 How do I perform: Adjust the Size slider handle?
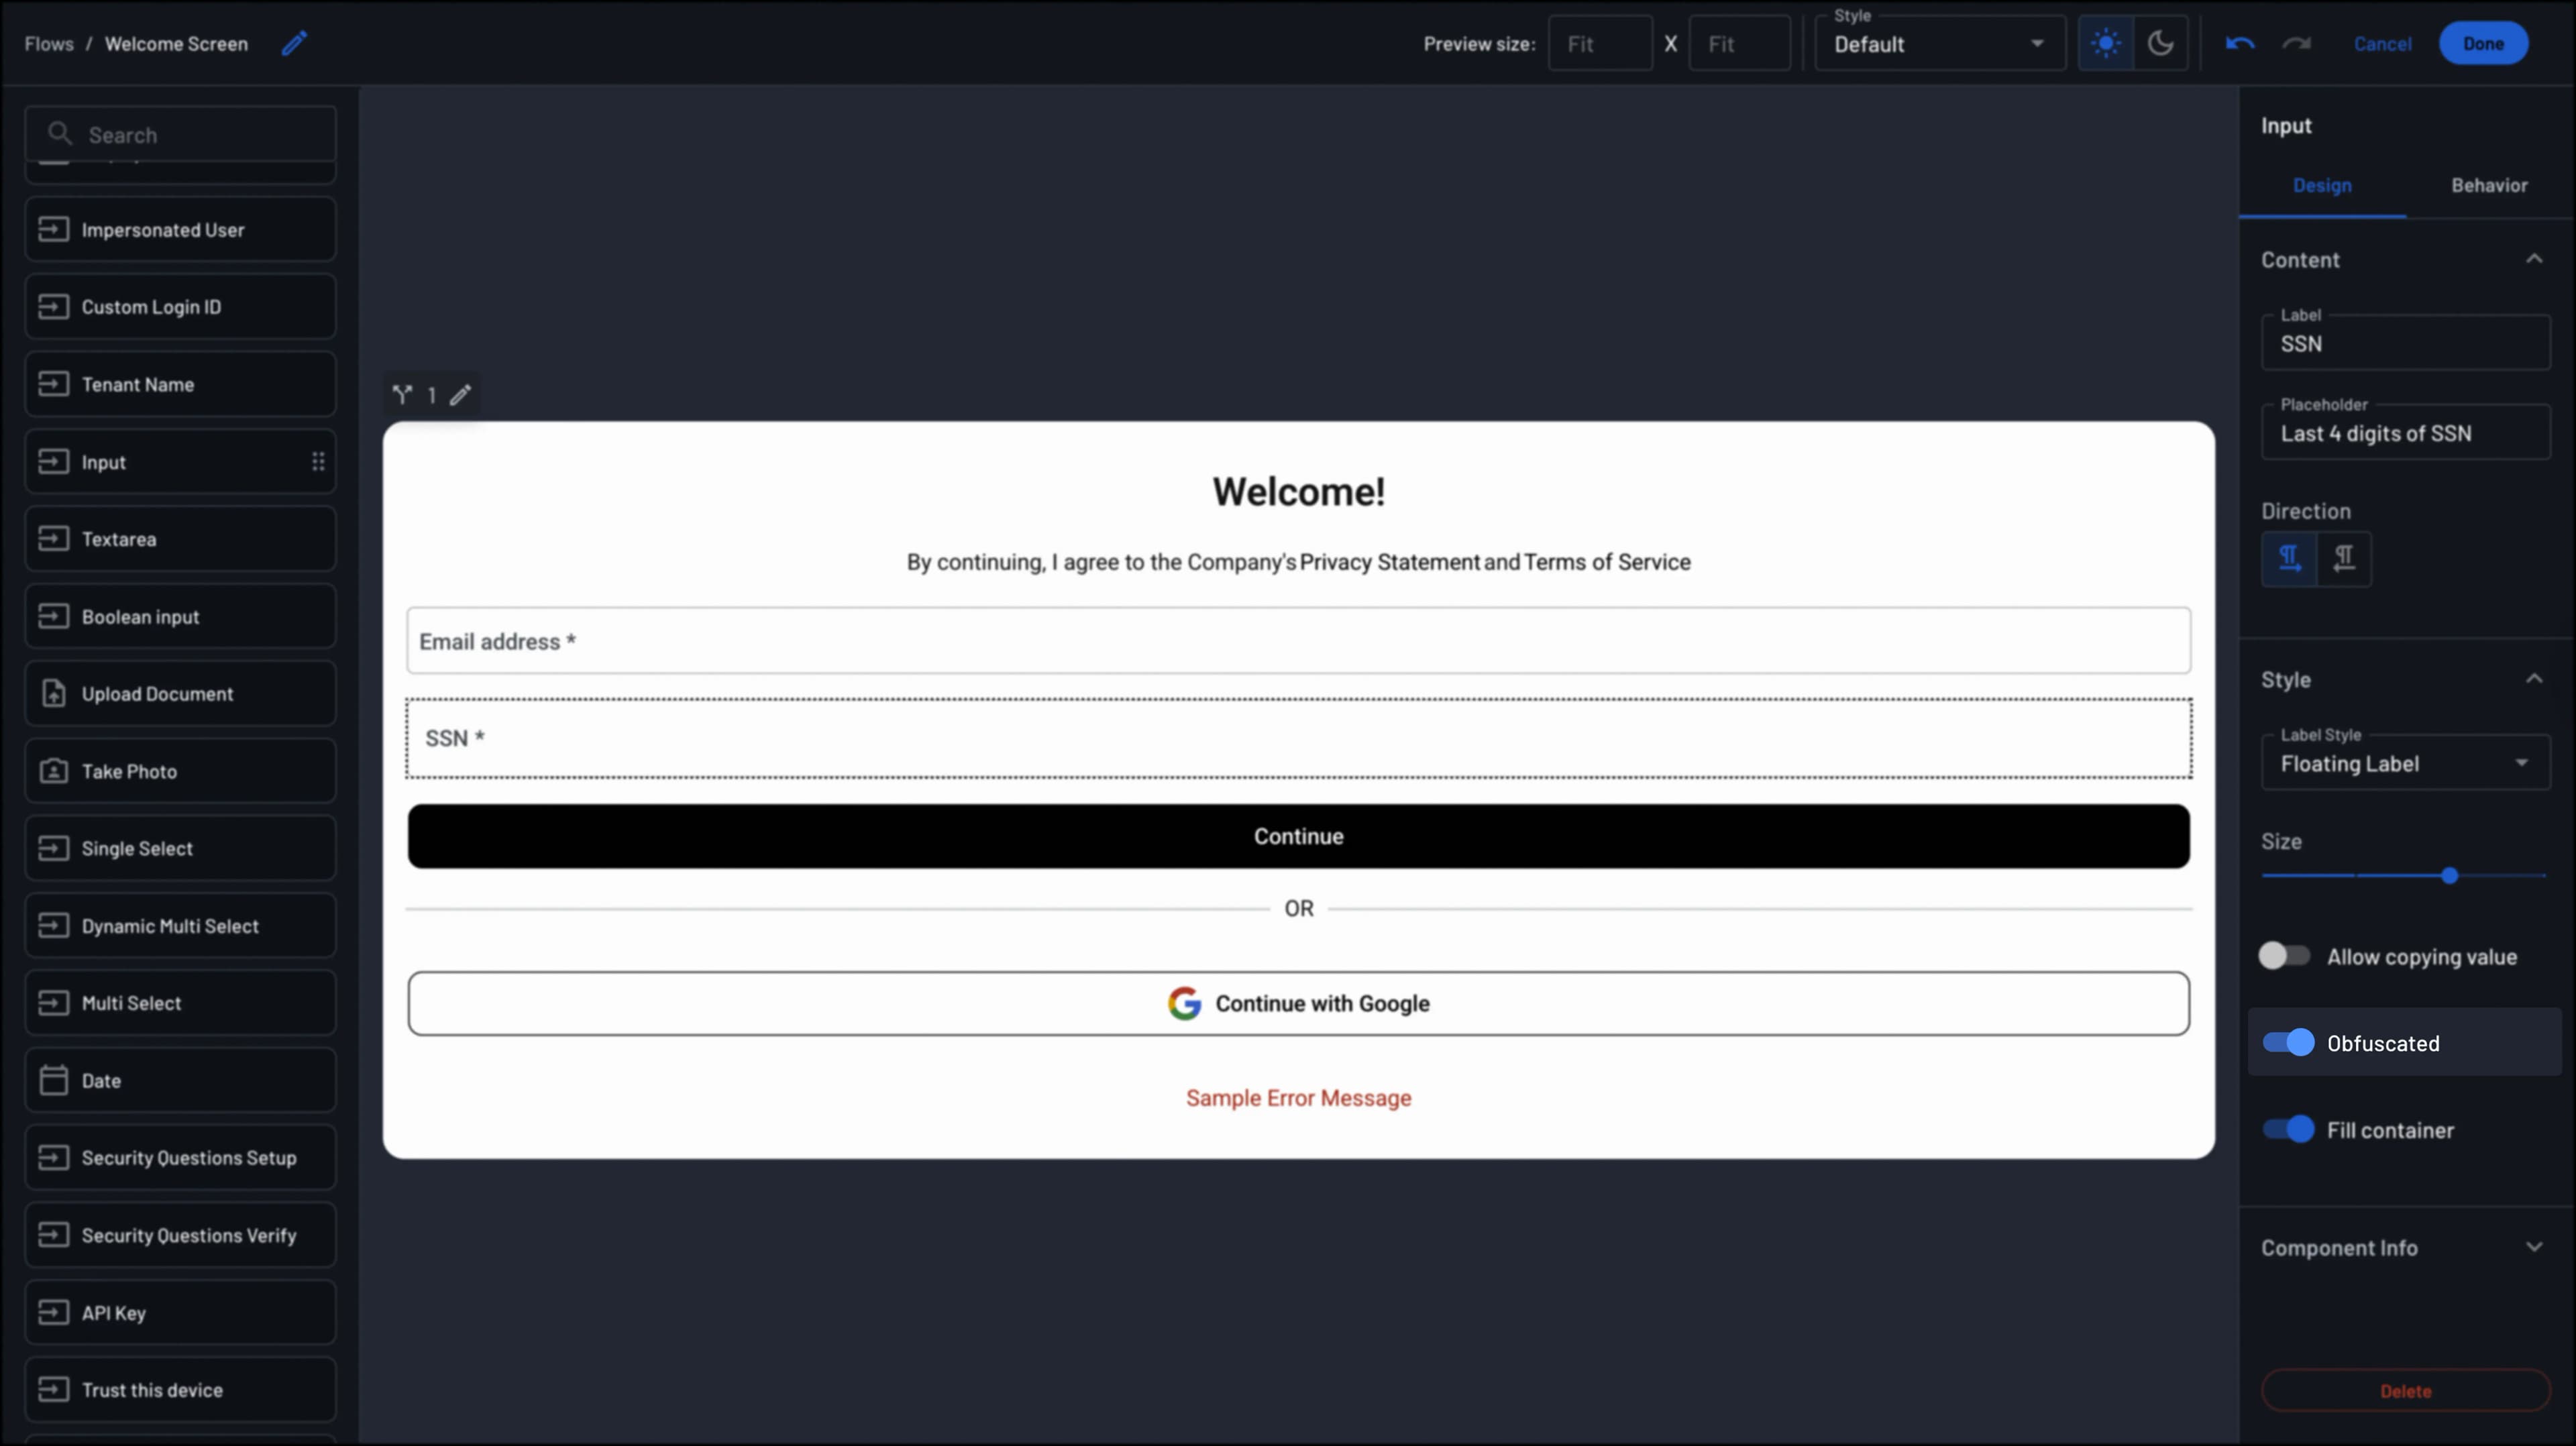pos(2449,876)
